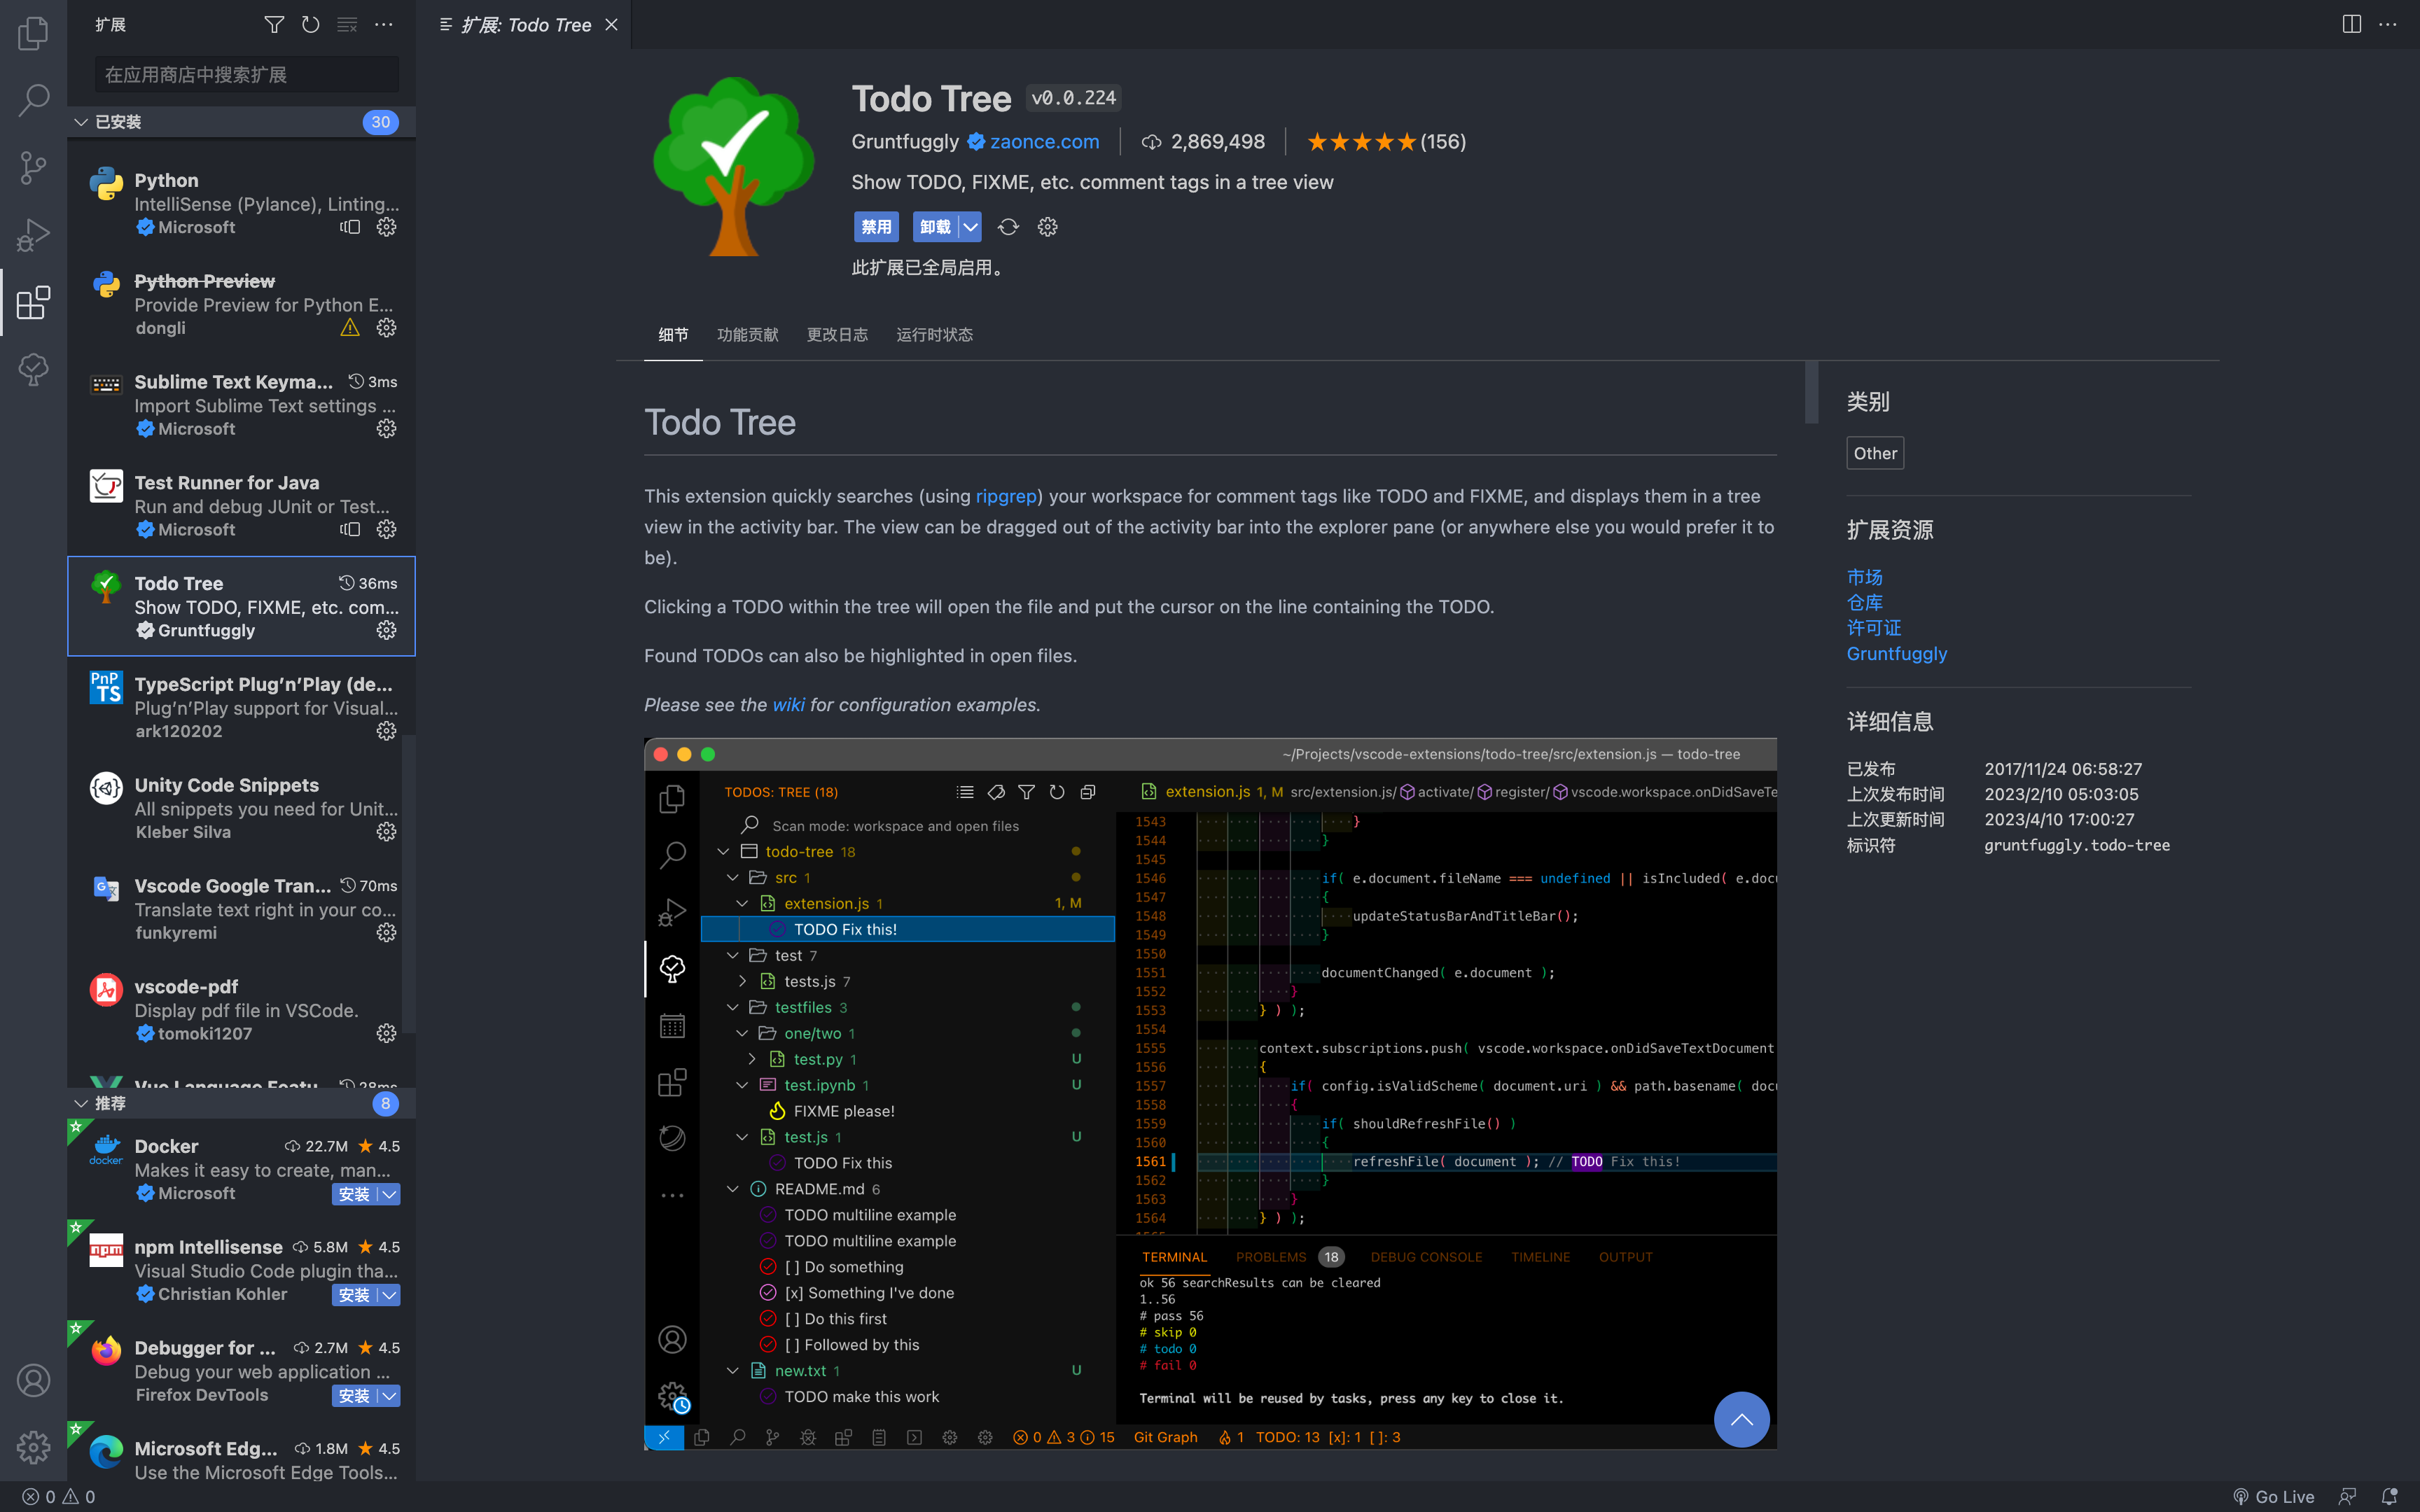Screen dimensions: 2420x1512
Task: Open the wiki link
Action: click(x=788, y=705)
